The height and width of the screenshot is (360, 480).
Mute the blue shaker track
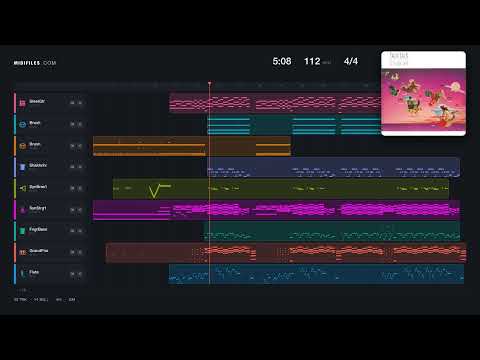click(72, 167)
